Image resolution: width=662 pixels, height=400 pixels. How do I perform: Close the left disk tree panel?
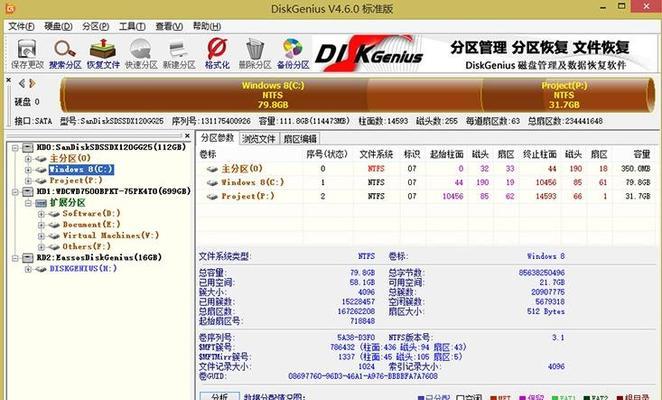point(187,136)
